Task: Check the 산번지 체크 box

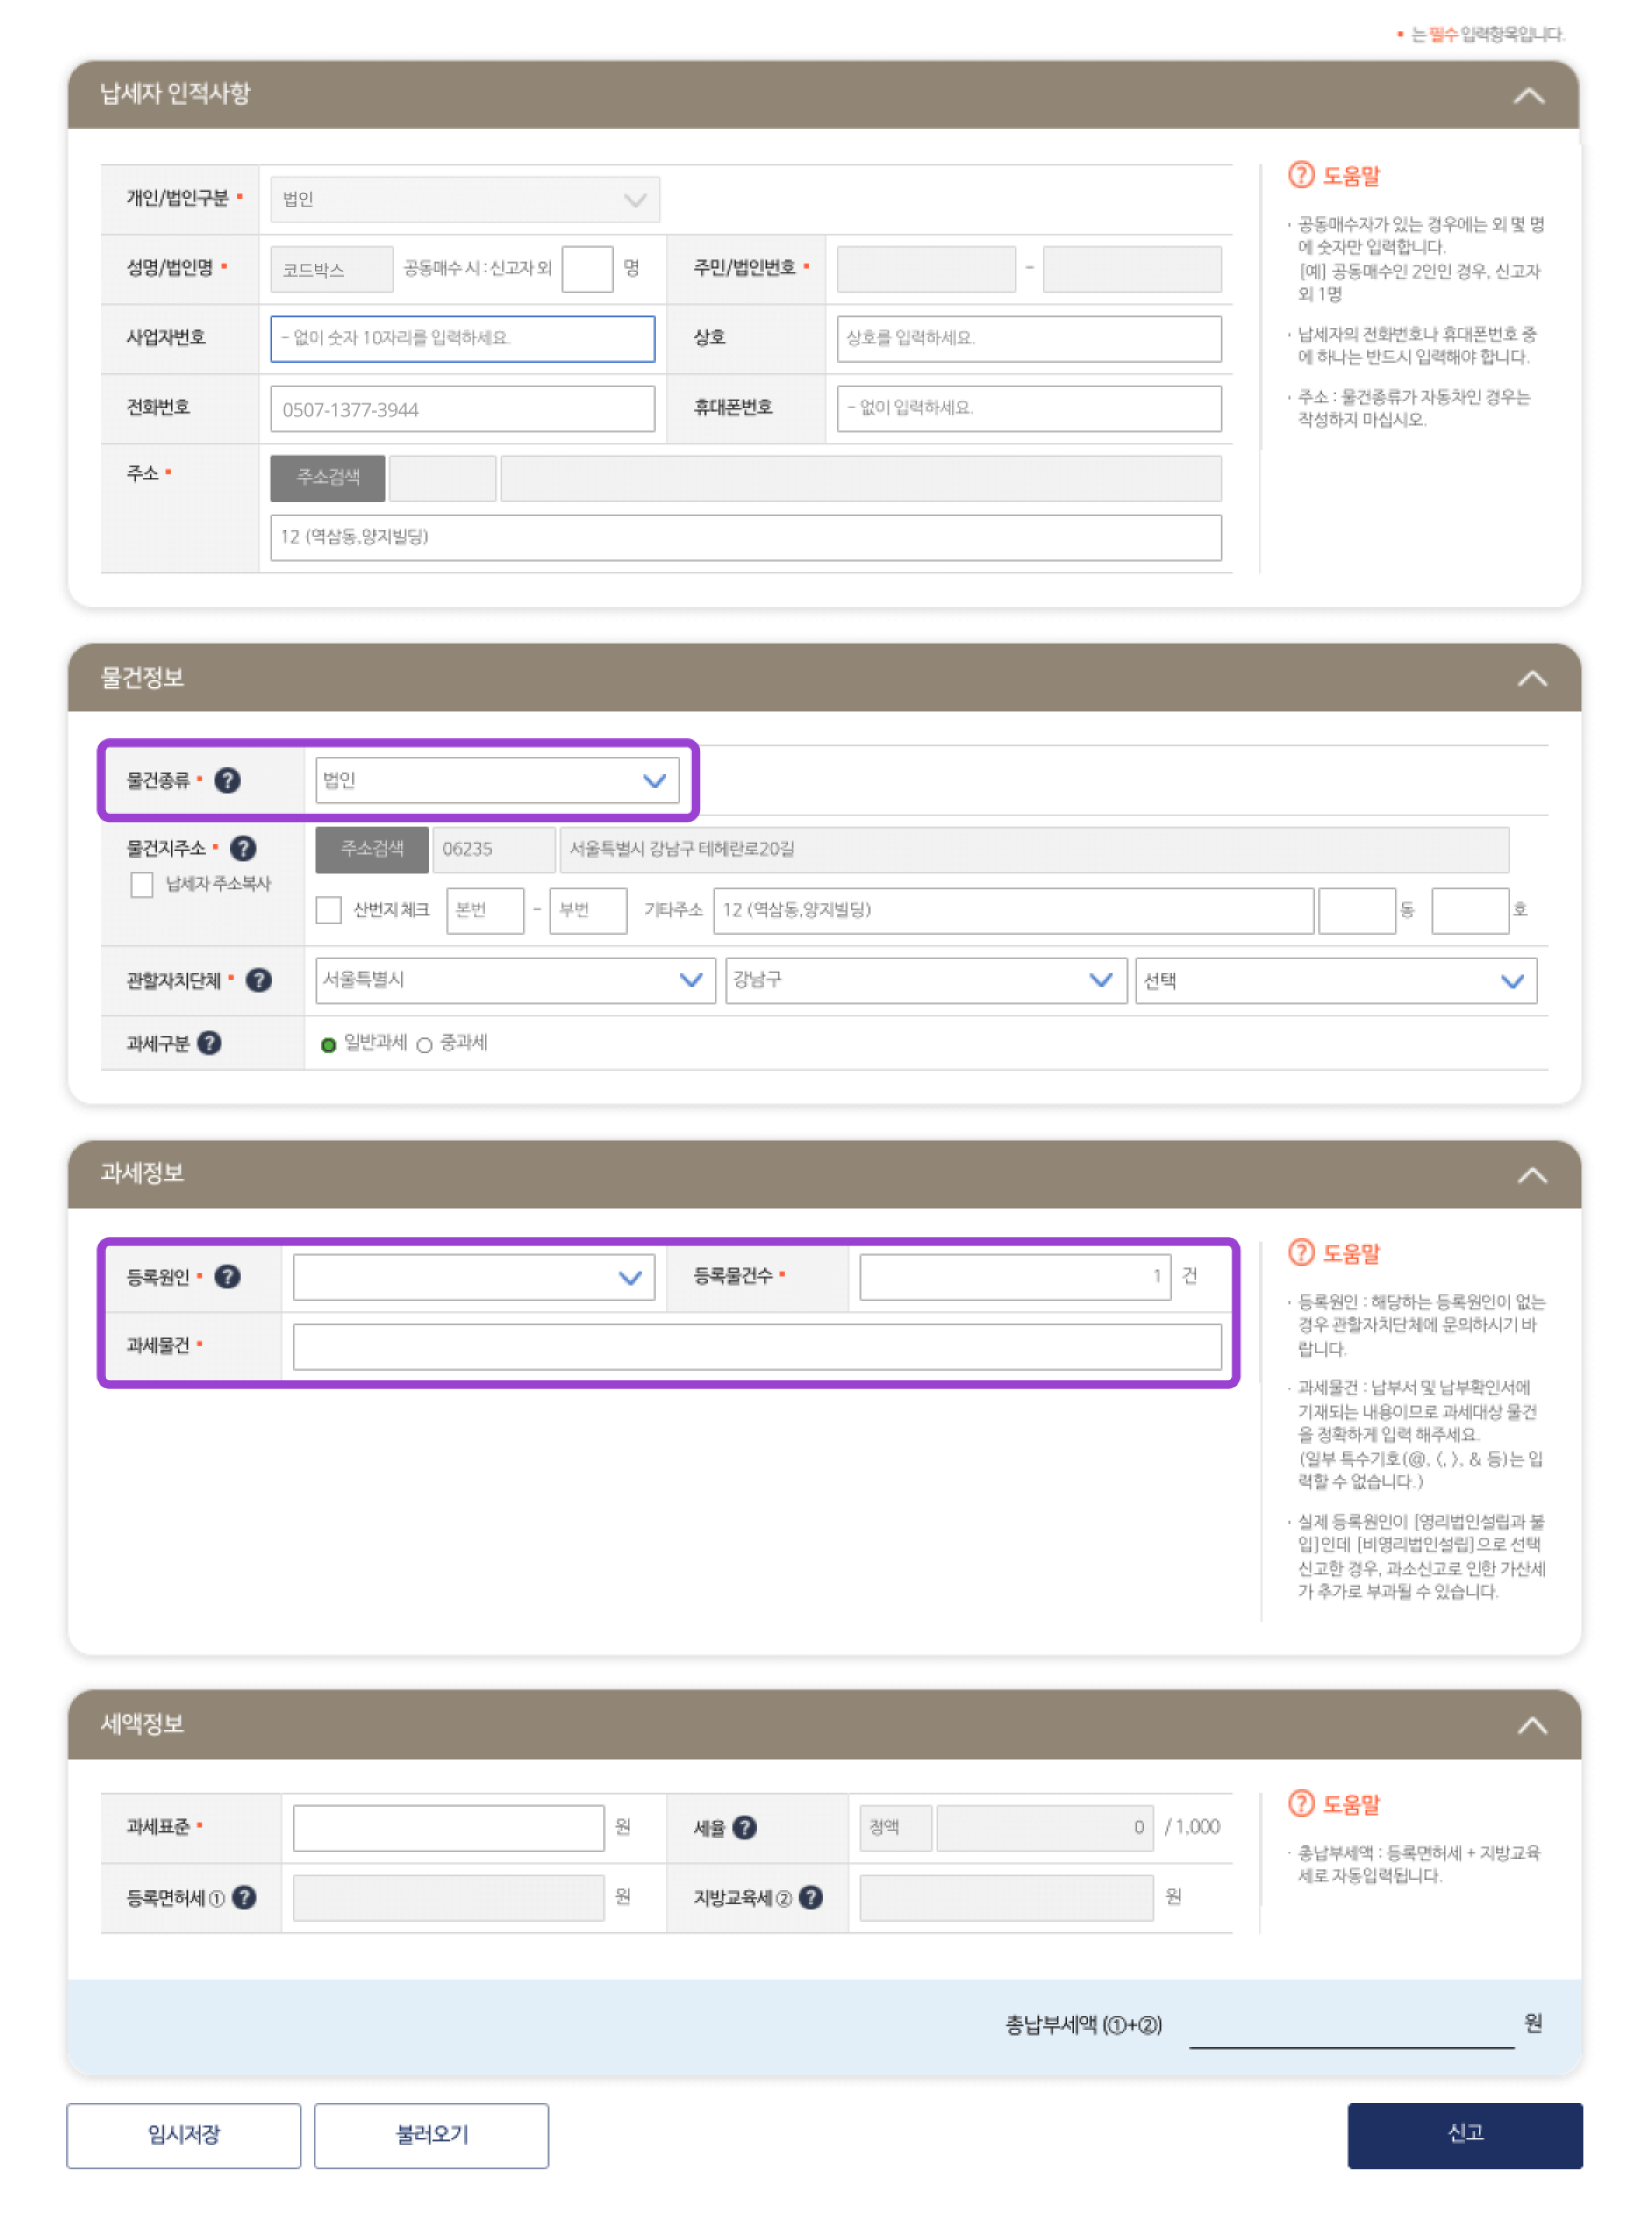Action: click(328, 910)
